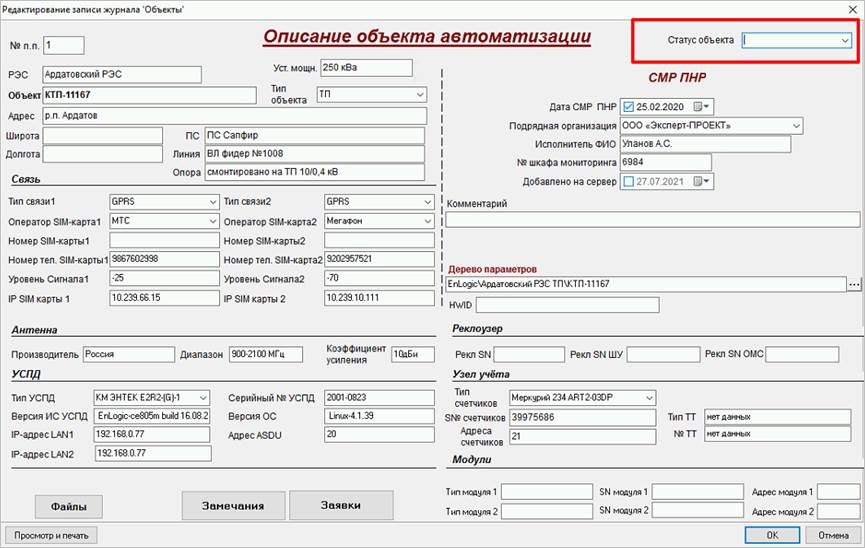Click the ПС field ПС Сапфир

[x=315, y=135]
